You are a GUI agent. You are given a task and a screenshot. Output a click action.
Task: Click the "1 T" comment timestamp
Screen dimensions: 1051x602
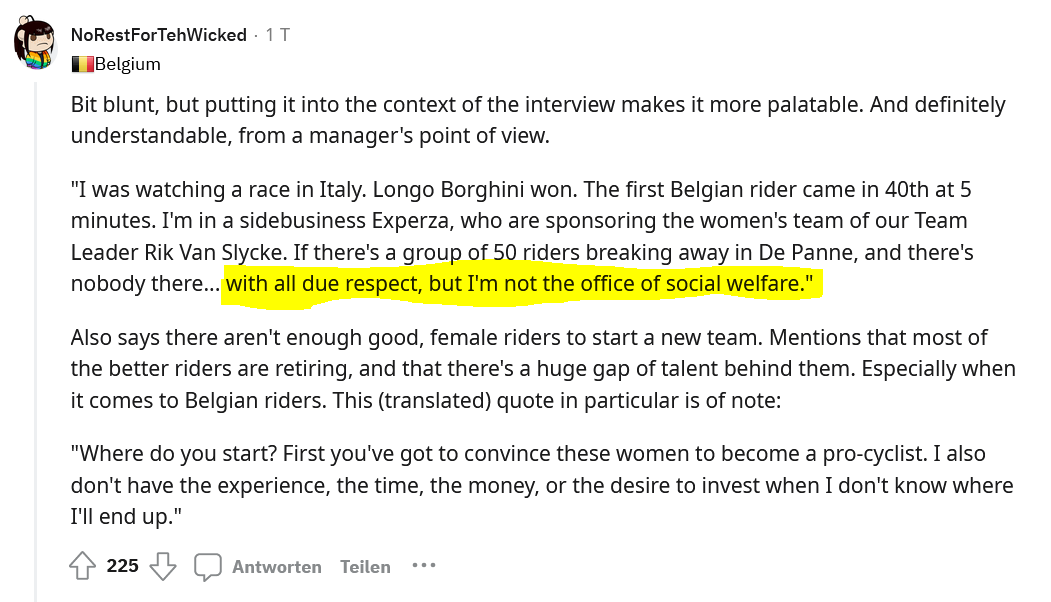(277, 35)
